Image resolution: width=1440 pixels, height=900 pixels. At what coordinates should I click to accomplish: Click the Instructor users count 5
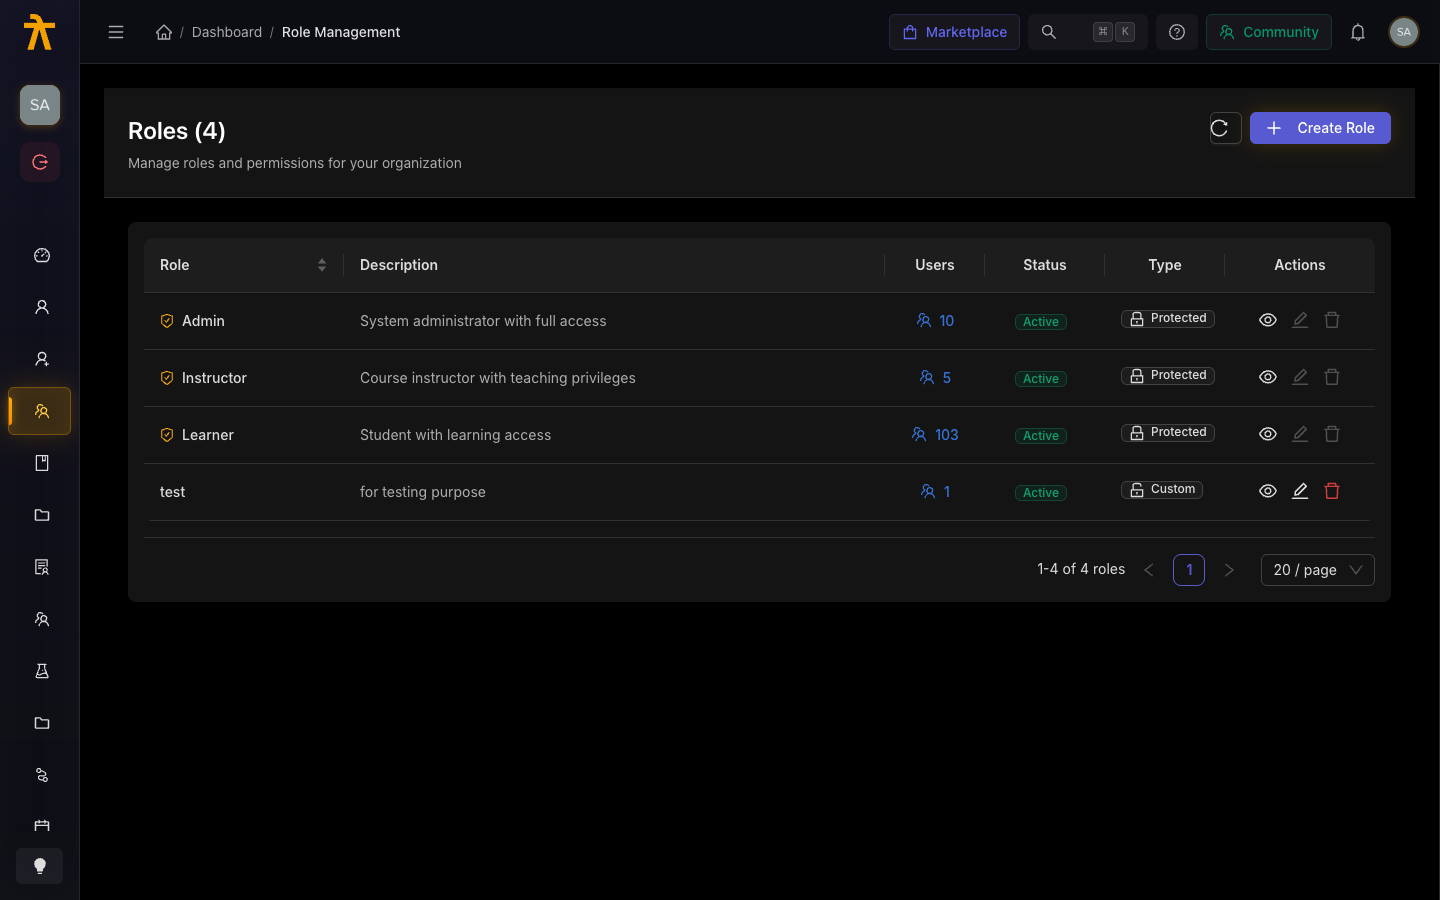[x=935, y=378]
